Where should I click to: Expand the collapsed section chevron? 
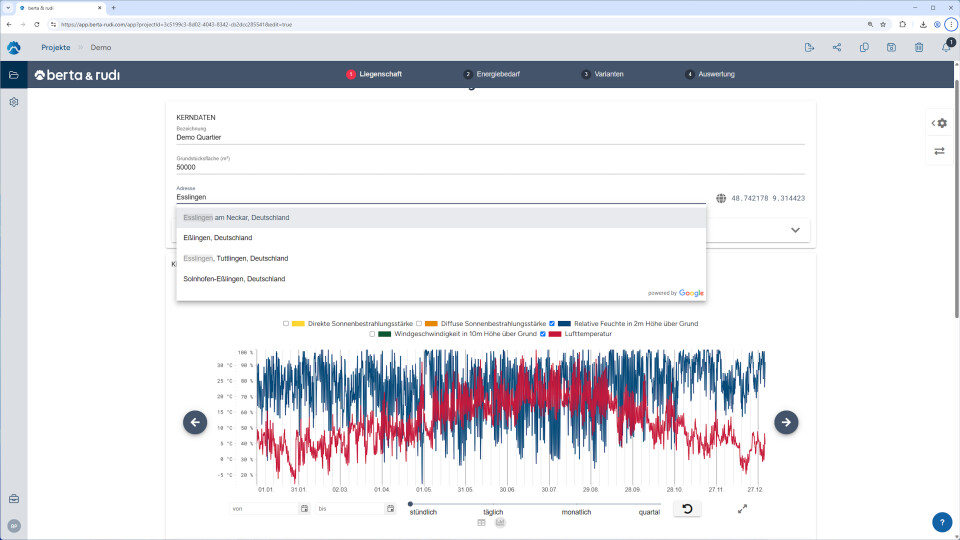point(795,230)
